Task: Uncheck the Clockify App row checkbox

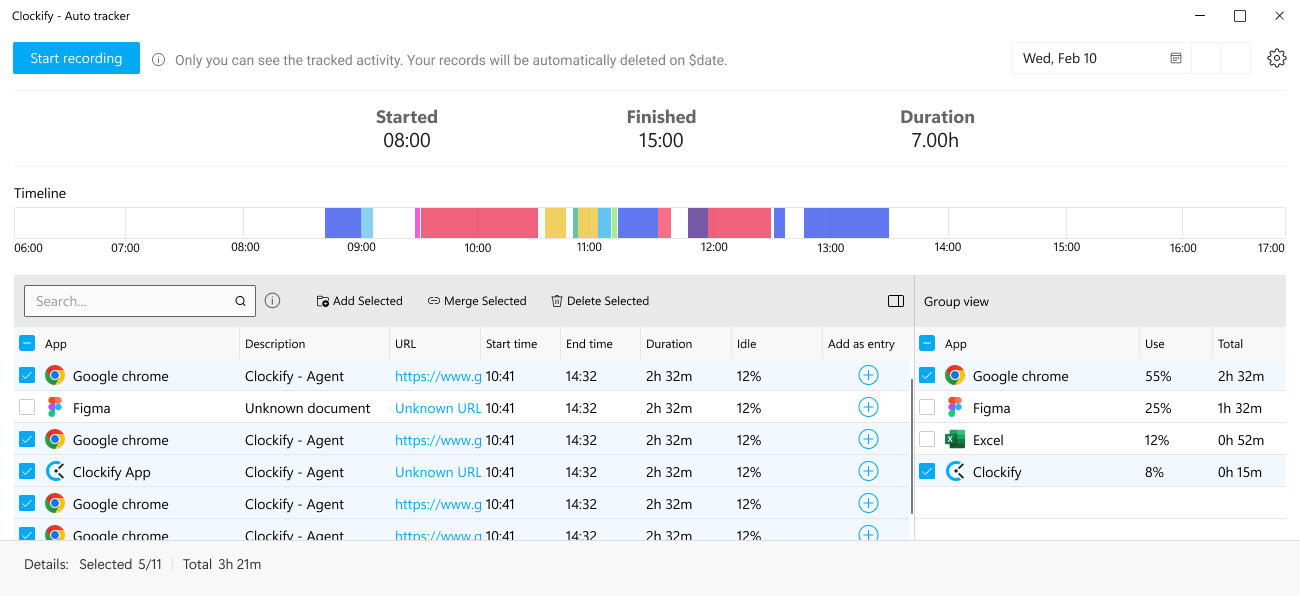Action: coord(27,472)
